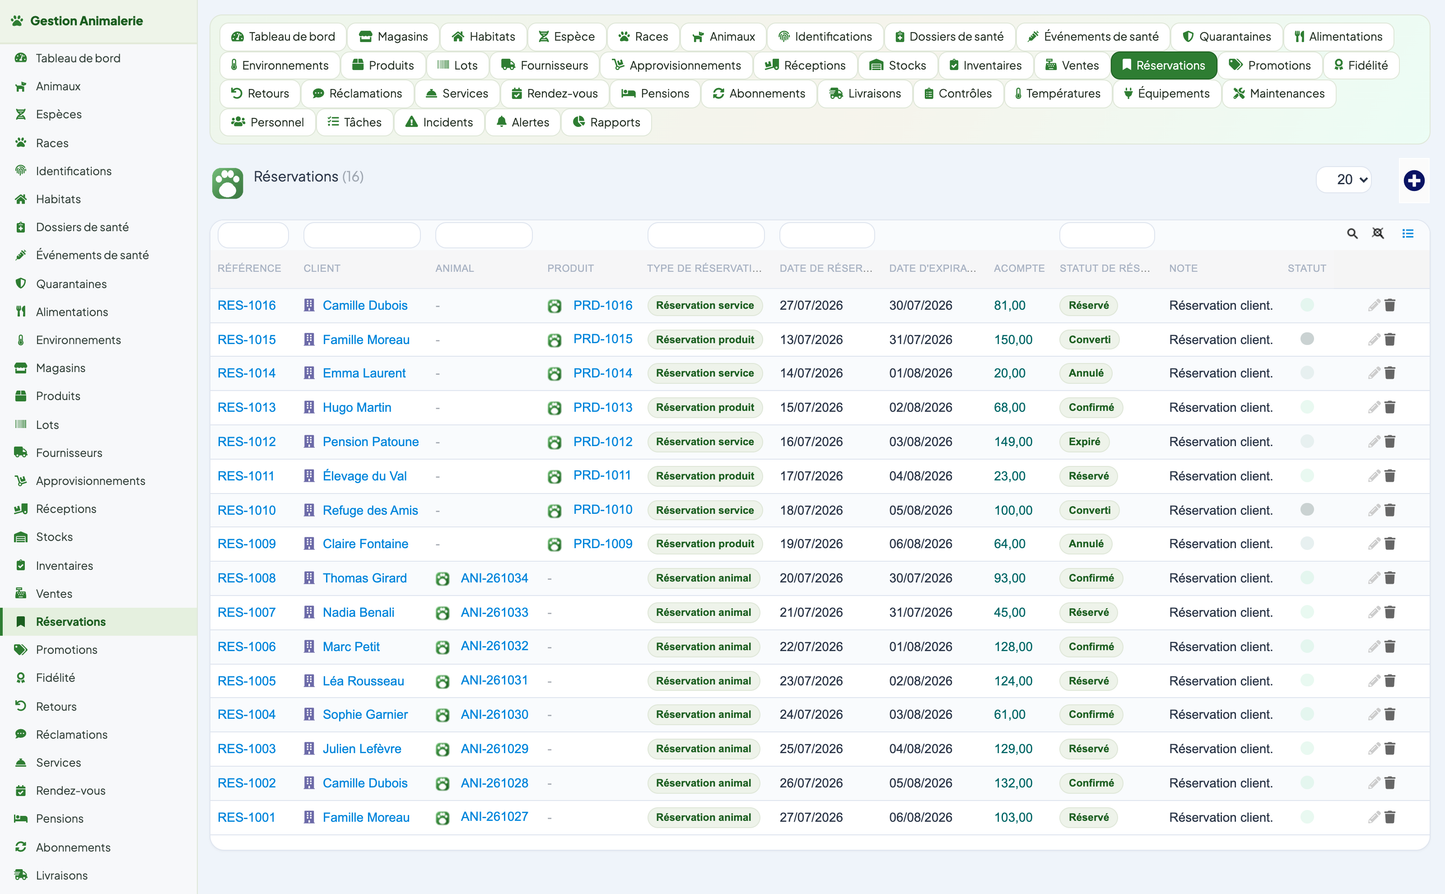Toggle status switch for RES-1015
1445x894 pixels.
pyautogui.click(x=1307, y=339)
